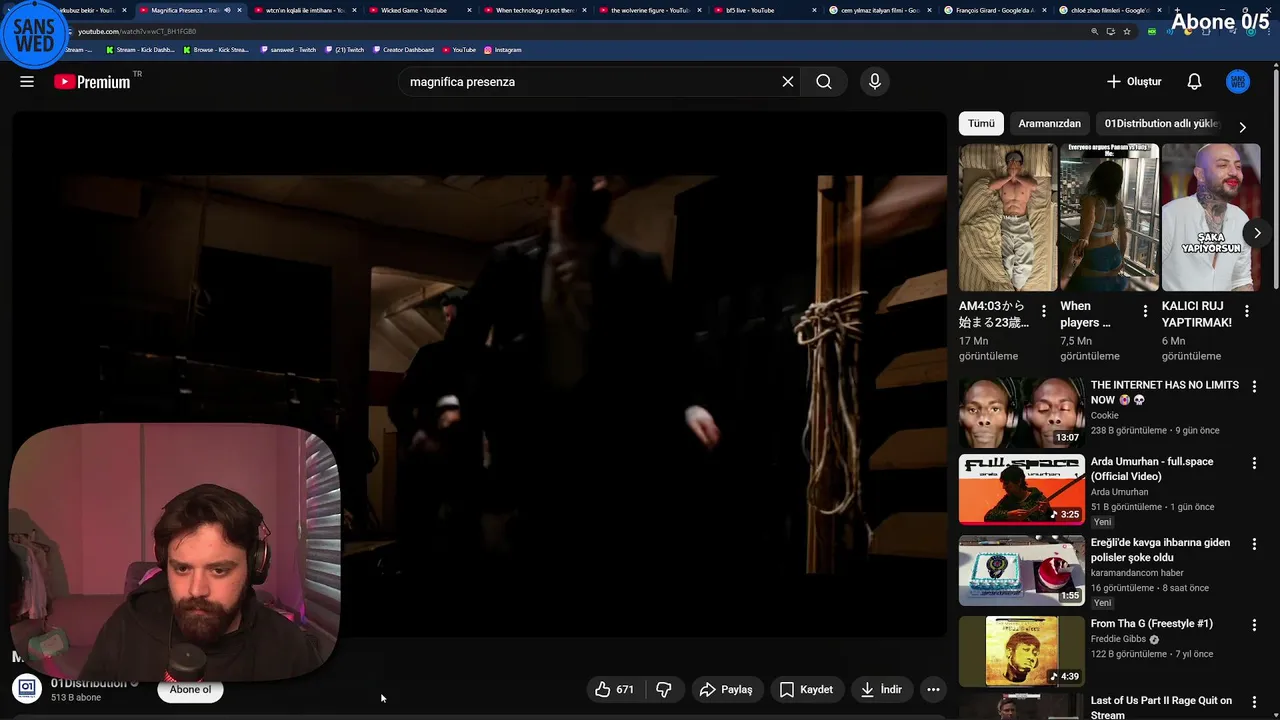Image resolution: width=1280 pixels, height=720 pixels.
Task: Click the main video player area
Action: tap(479, 374)
